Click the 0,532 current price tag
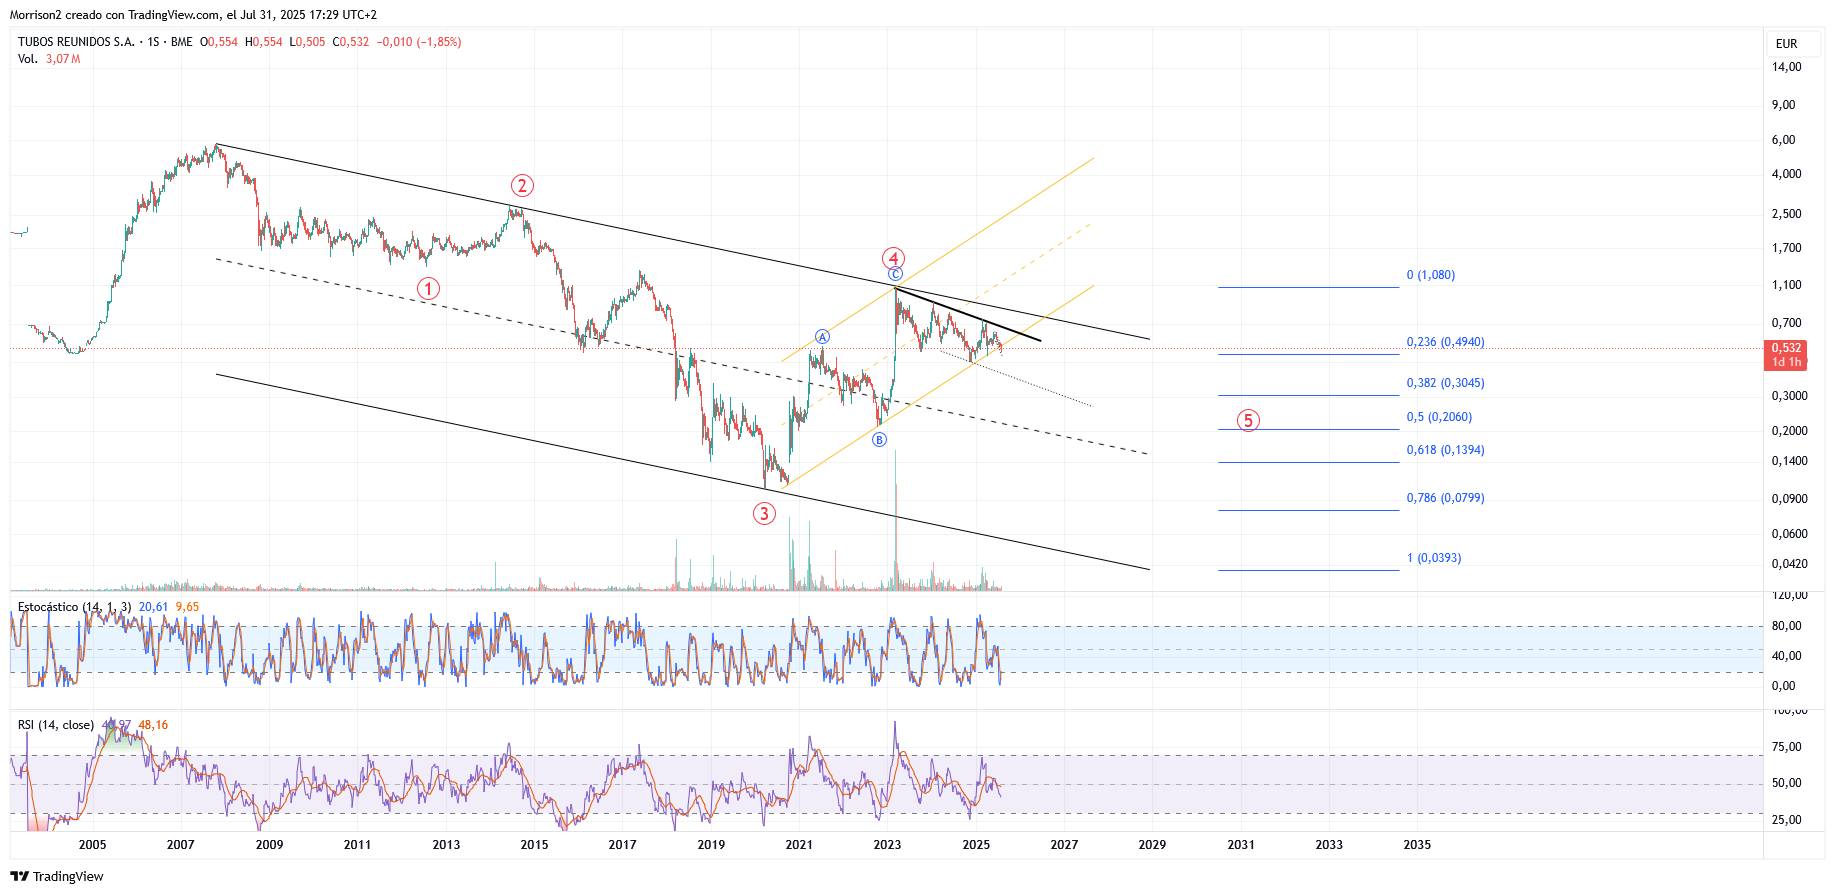 click(x=1786, y=348)
